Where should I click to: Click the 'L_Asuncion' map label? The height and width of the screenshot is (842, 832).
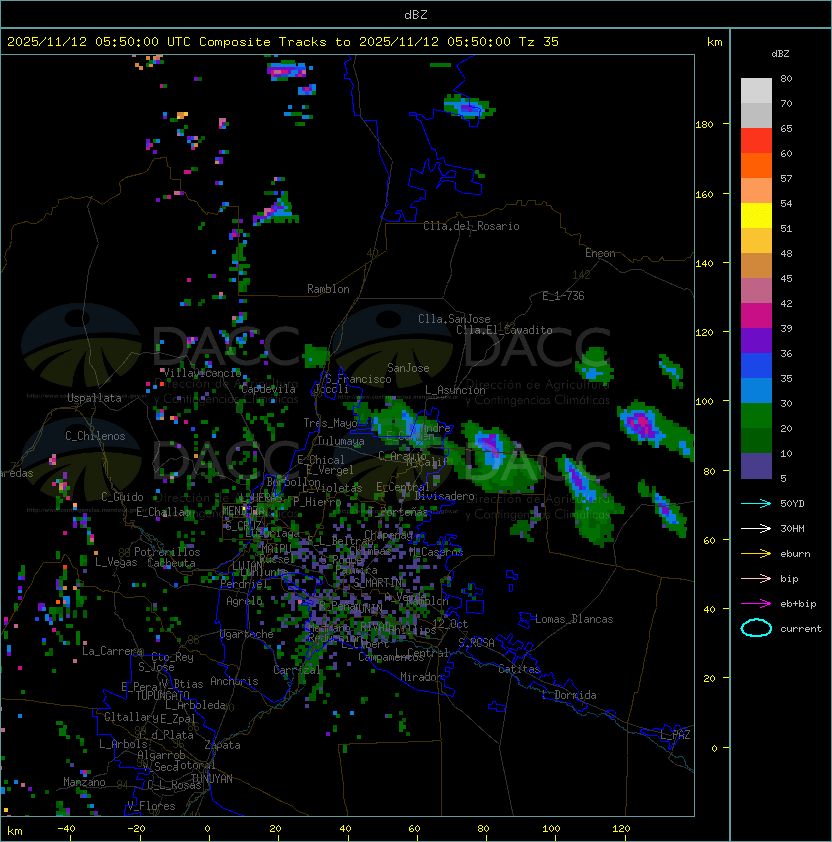coord(455,390)
